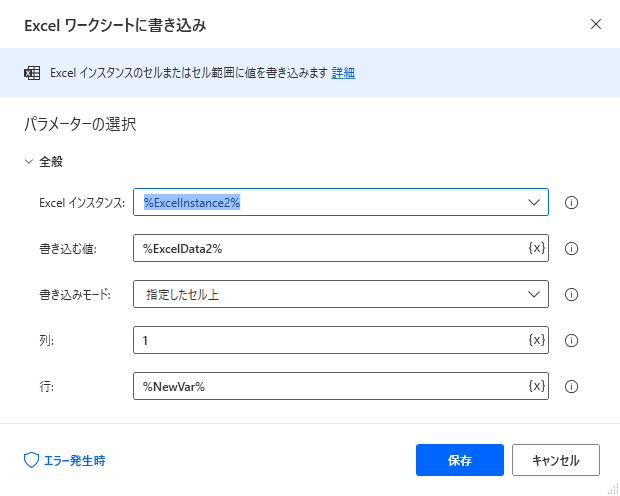
Task: Click the 保存 button
Action: 460,460
